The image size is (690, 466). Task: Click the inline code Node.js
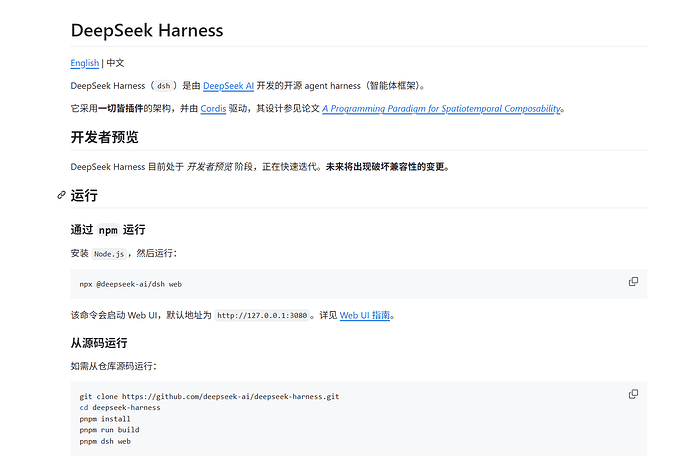(109, 254)
